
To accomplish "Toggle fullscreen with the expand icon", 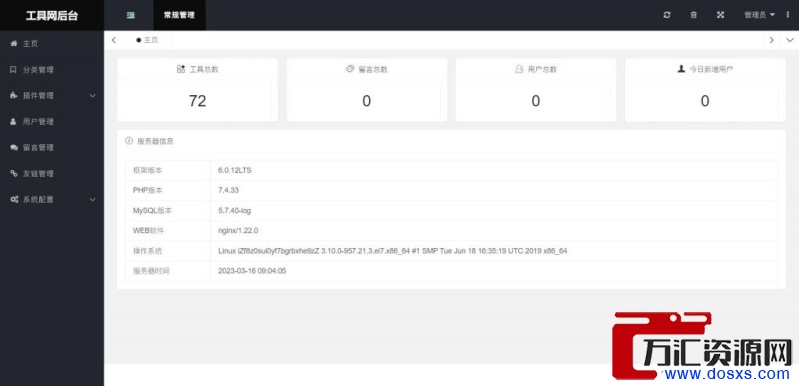I will (721, 15).
